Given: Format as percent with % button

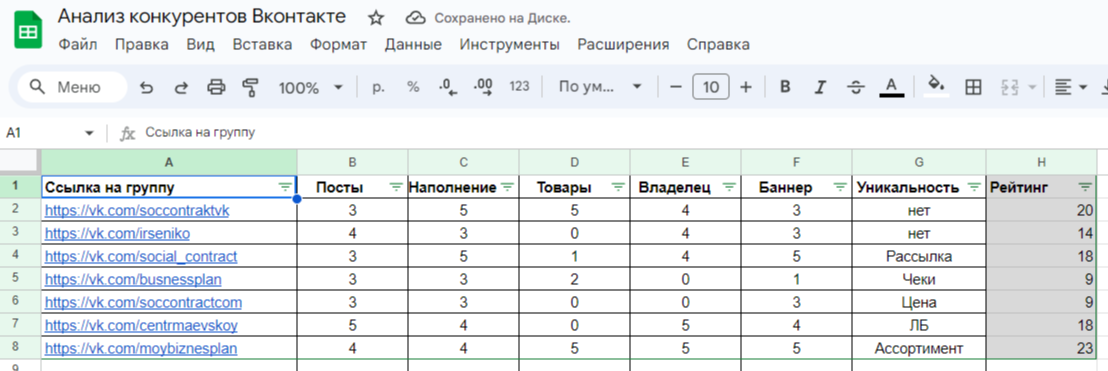Looking at the screenshot, I should point(413,87).
